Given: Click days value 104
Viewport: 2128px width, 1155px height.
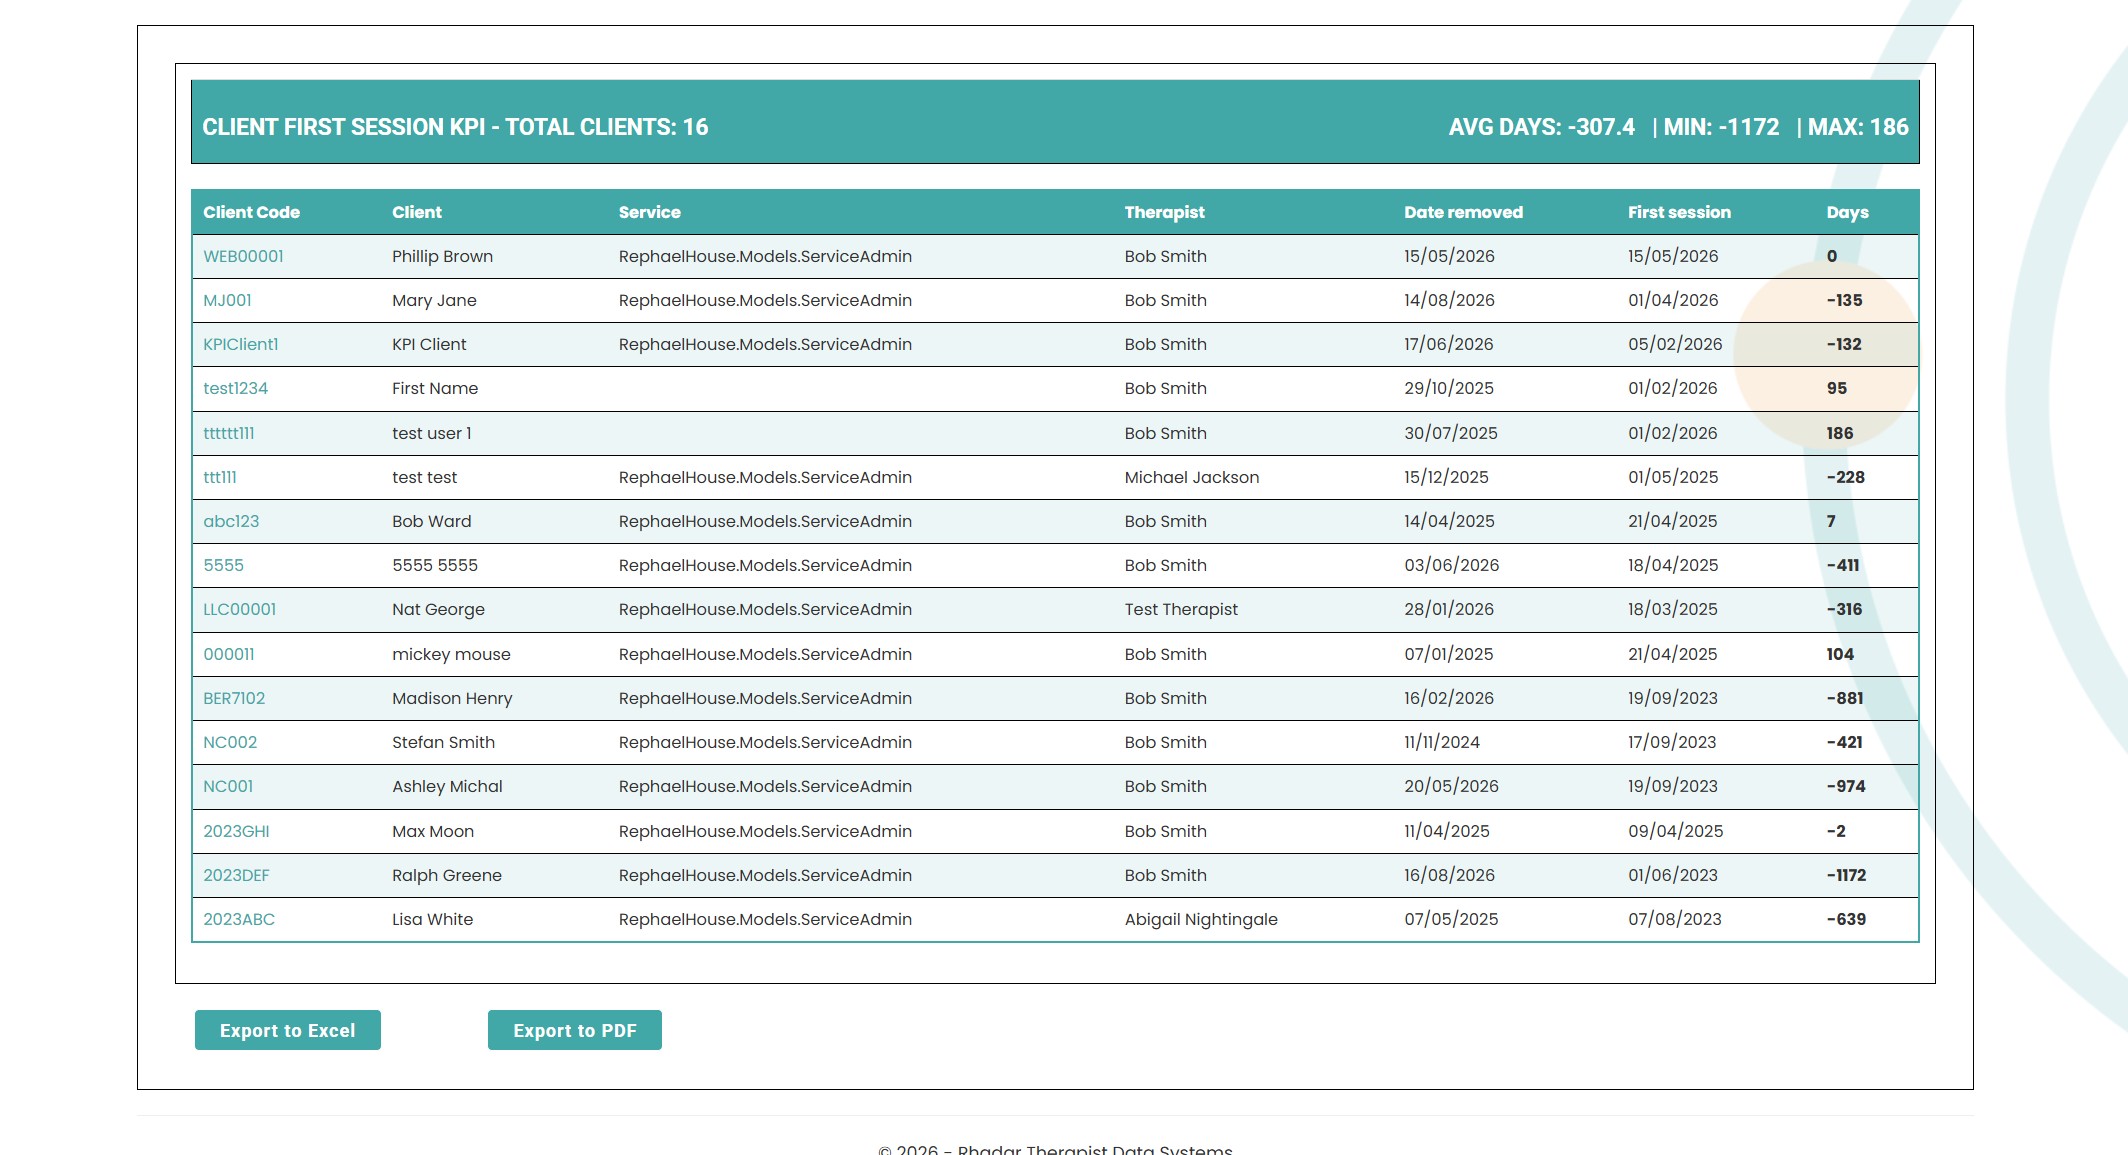Looking at the screenshot, I should [x=1839, y=654].
